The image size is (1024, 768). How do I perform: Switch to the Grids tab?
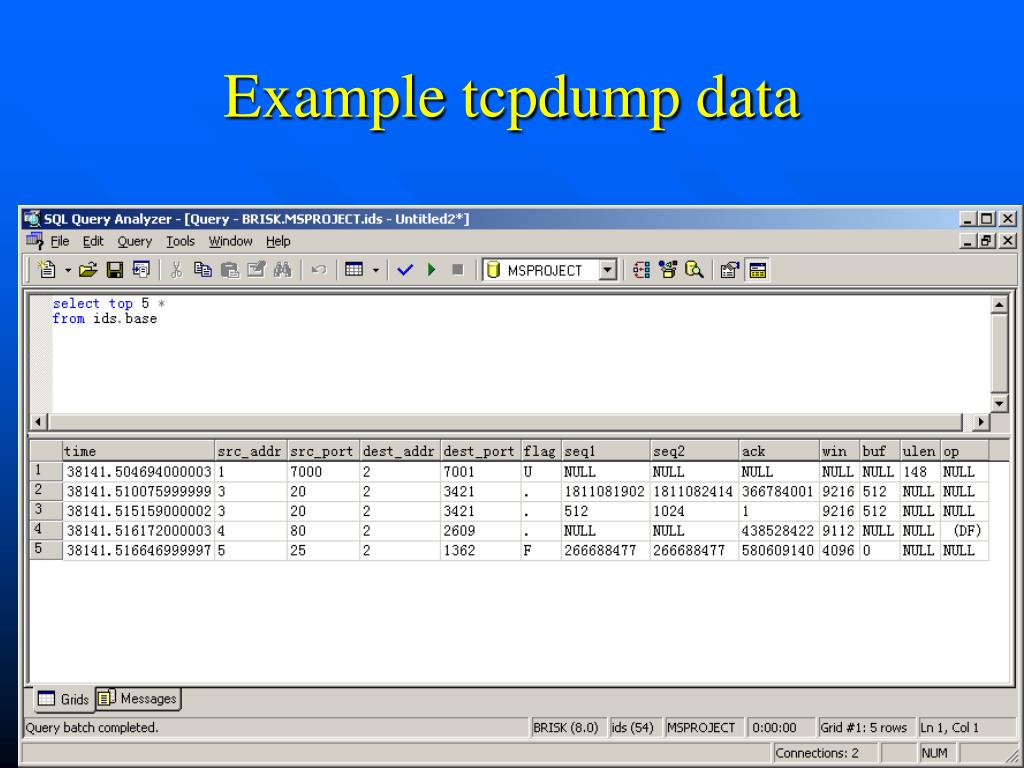coord(63,699)
